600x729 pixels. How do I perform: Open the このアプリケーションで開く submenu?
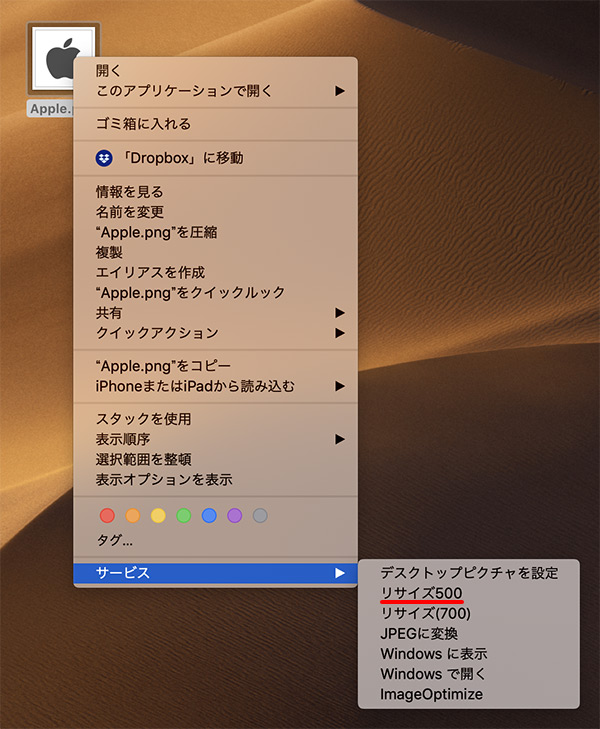click(215, 91)
